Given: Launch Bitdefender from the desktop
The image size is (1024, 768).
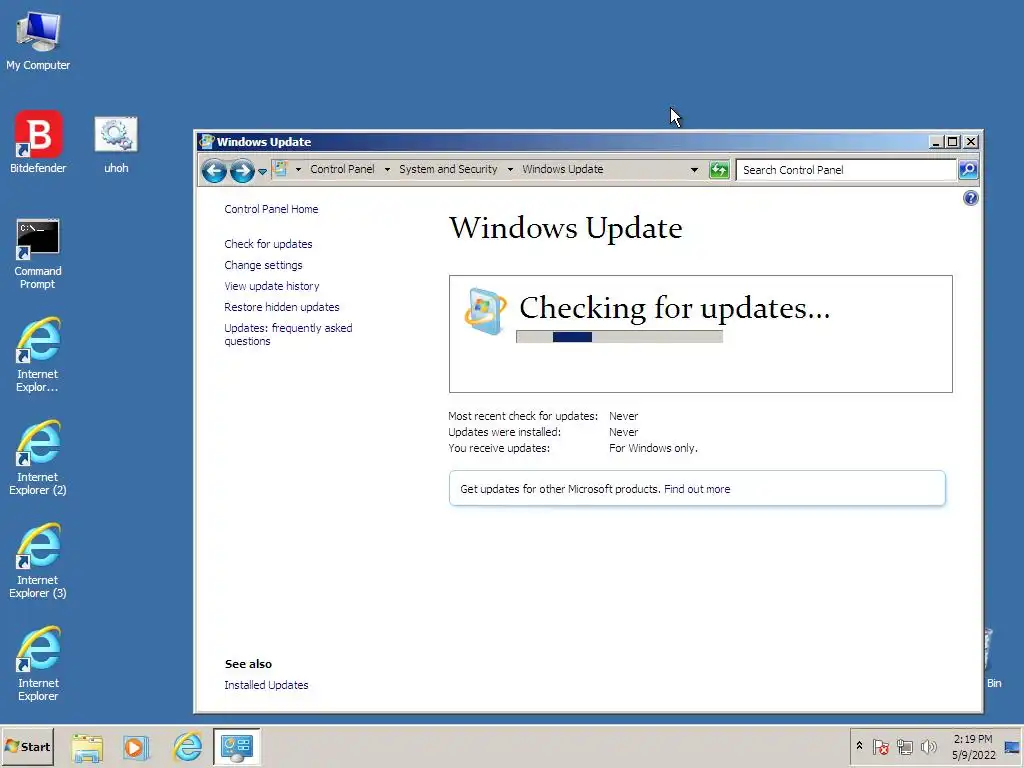Looking at the screenshot, I should pos(38,142).
